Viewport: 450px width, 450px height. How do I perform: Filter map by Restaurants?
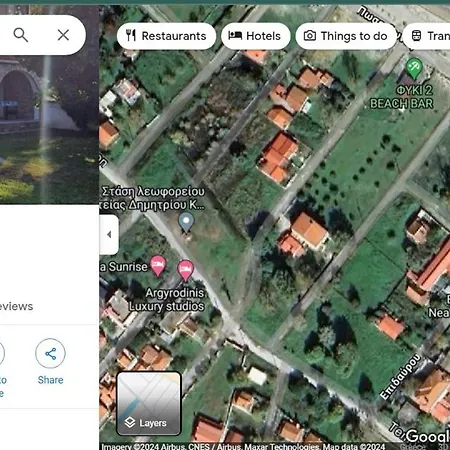click(x=166, y=36)
